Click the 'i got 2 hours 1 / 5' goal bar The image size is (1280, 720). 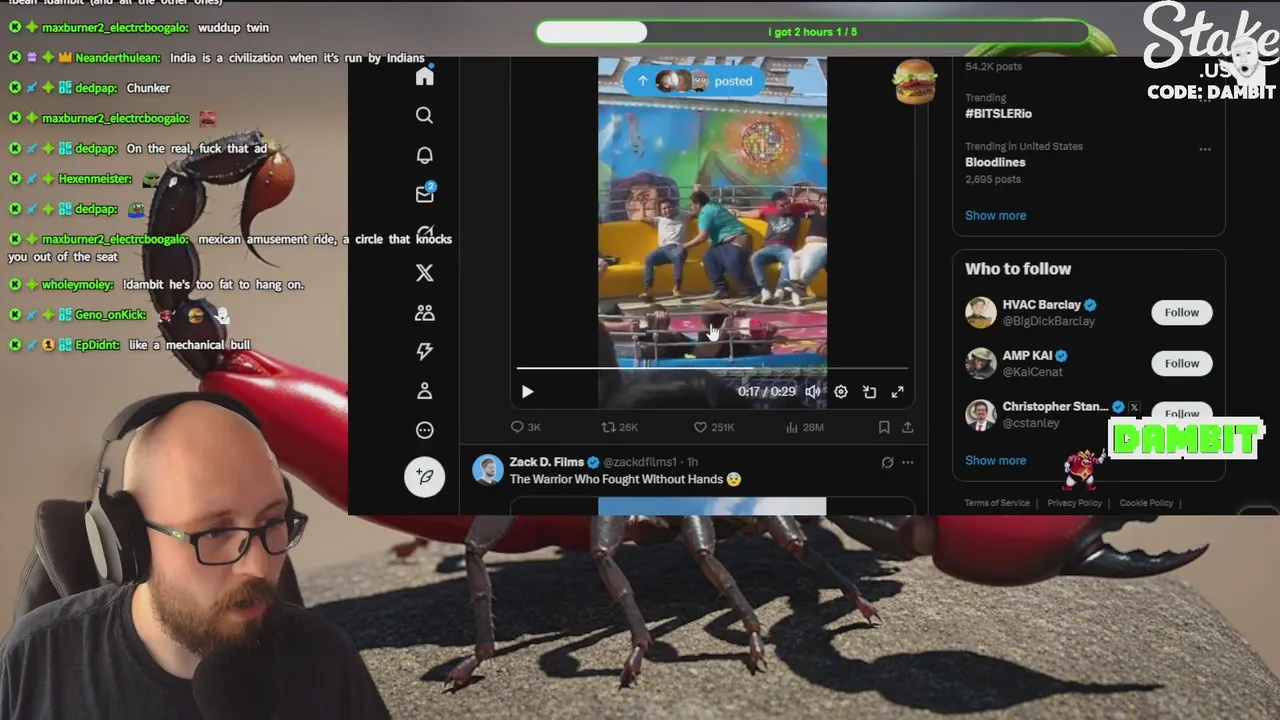coord(812,32)
